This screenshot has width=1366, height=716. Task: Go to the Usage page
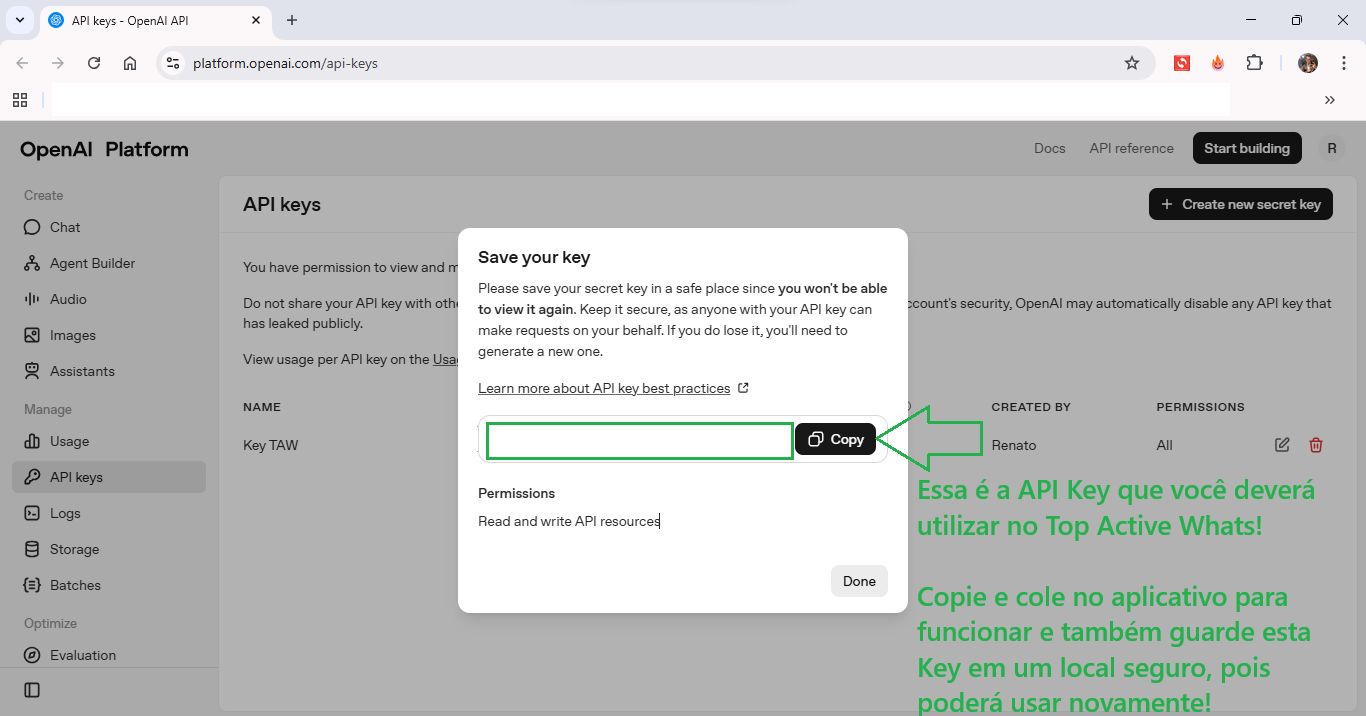point(69,441)
